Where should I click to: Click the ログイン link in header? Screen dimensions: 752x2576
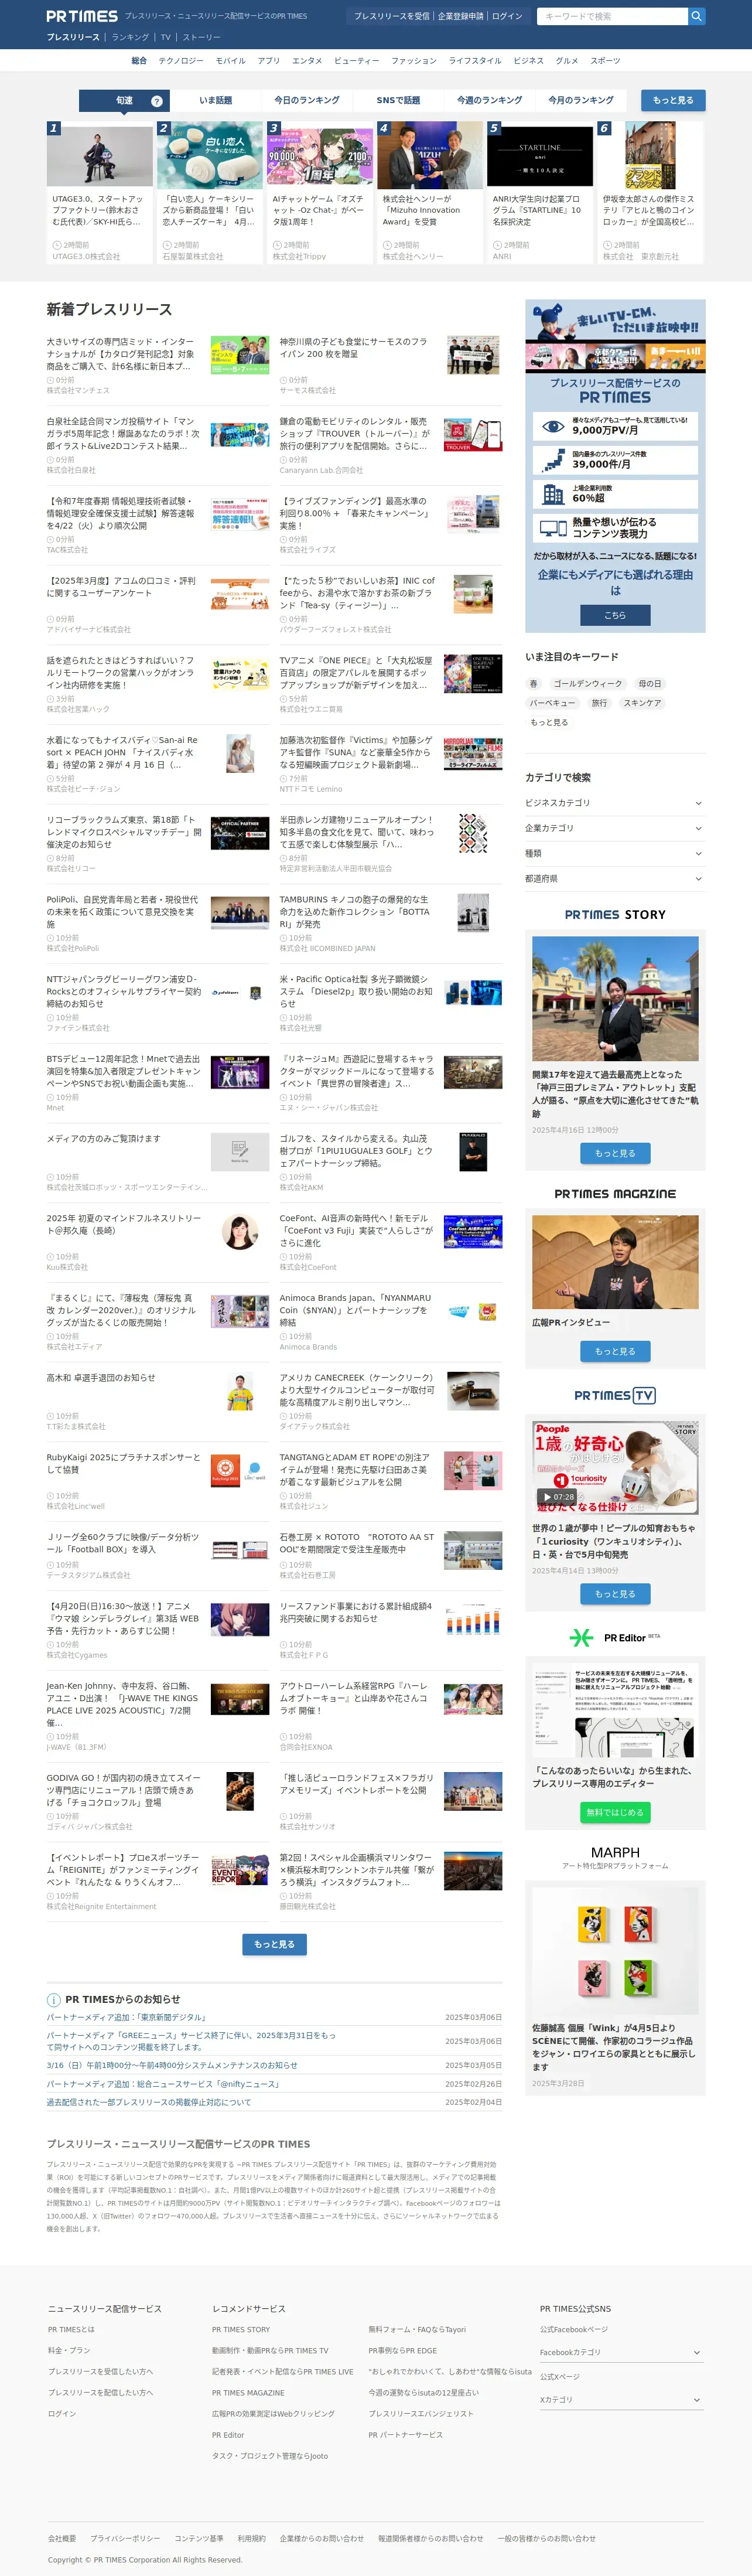coord(507,16)
